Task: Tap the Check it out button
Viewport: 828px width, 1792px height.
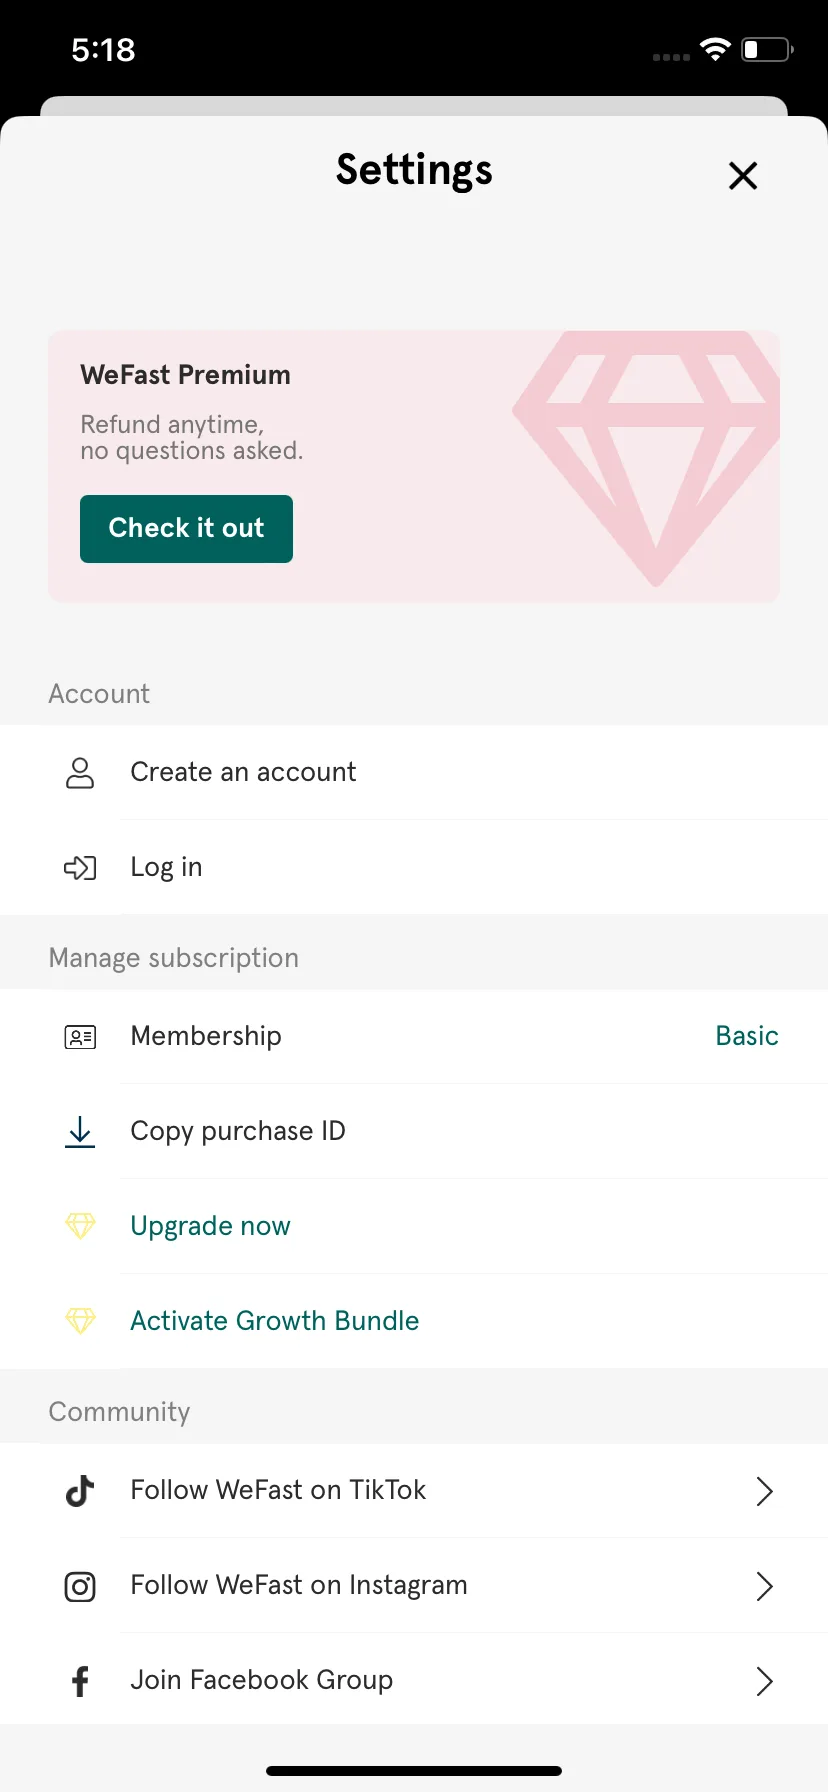Action: (186, 529)
